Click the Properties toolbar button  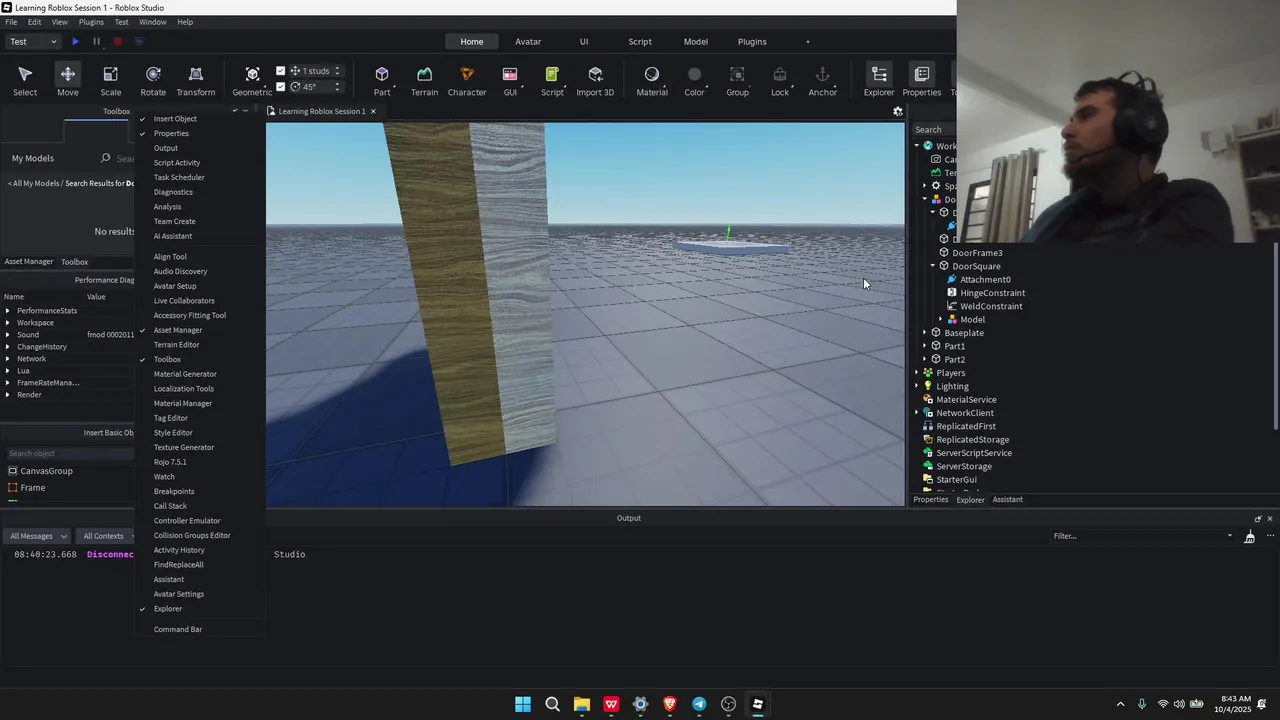[921, 81]
